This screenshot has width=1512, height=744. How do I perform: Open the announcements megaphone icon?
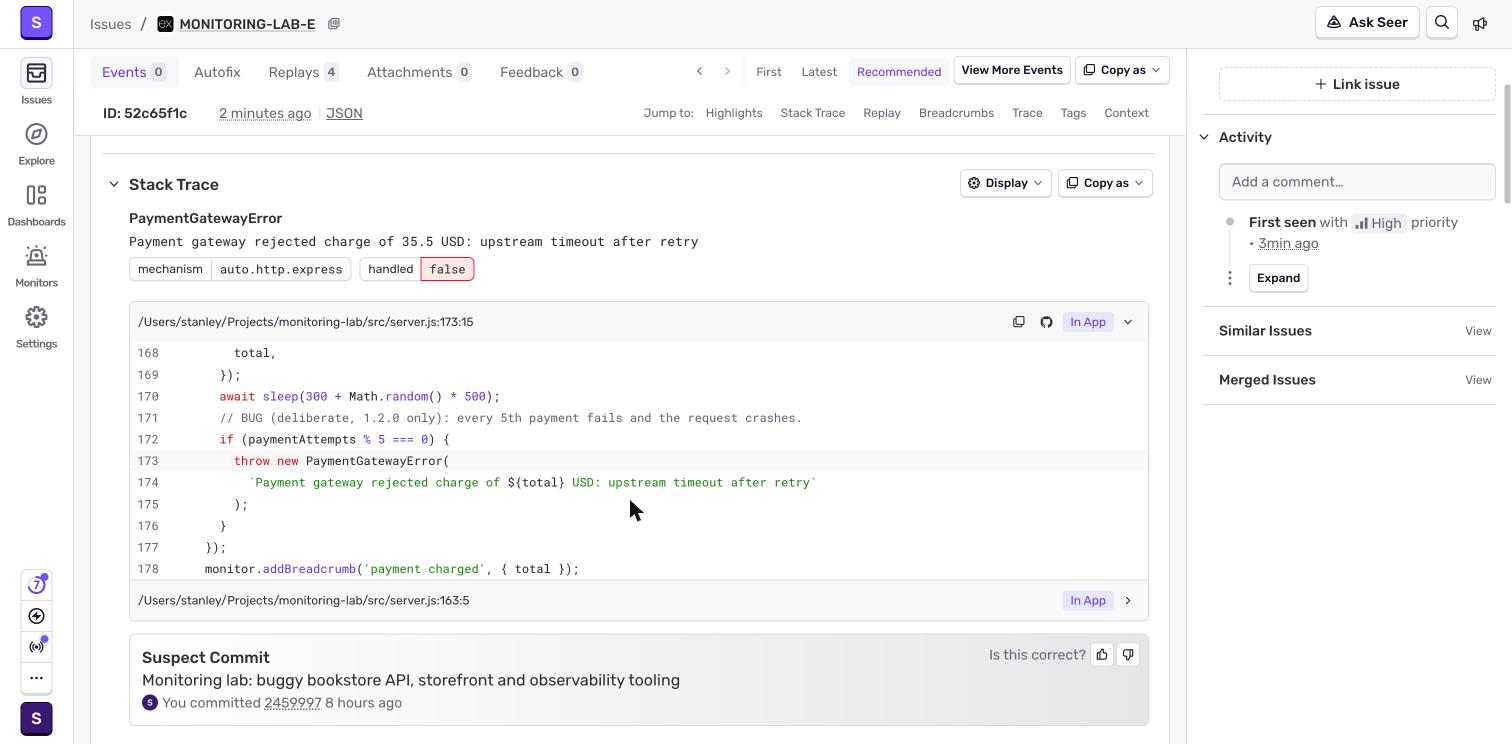(x=1480, y=23)
